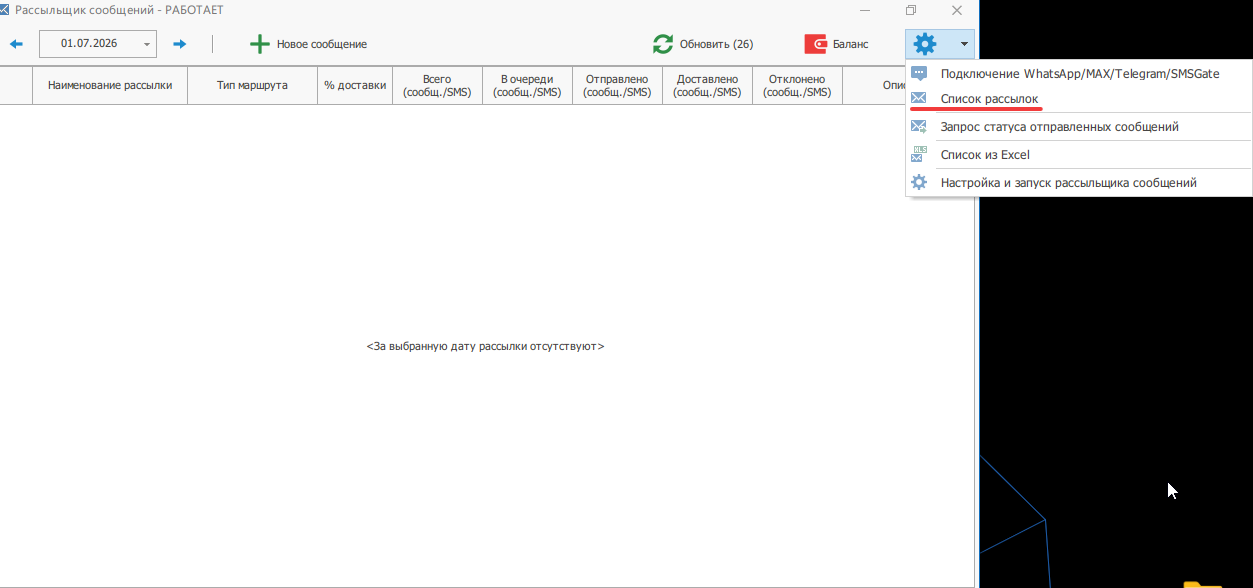
Task: Collapse the gear menu dropdown arrow
Action: (963, 44)
